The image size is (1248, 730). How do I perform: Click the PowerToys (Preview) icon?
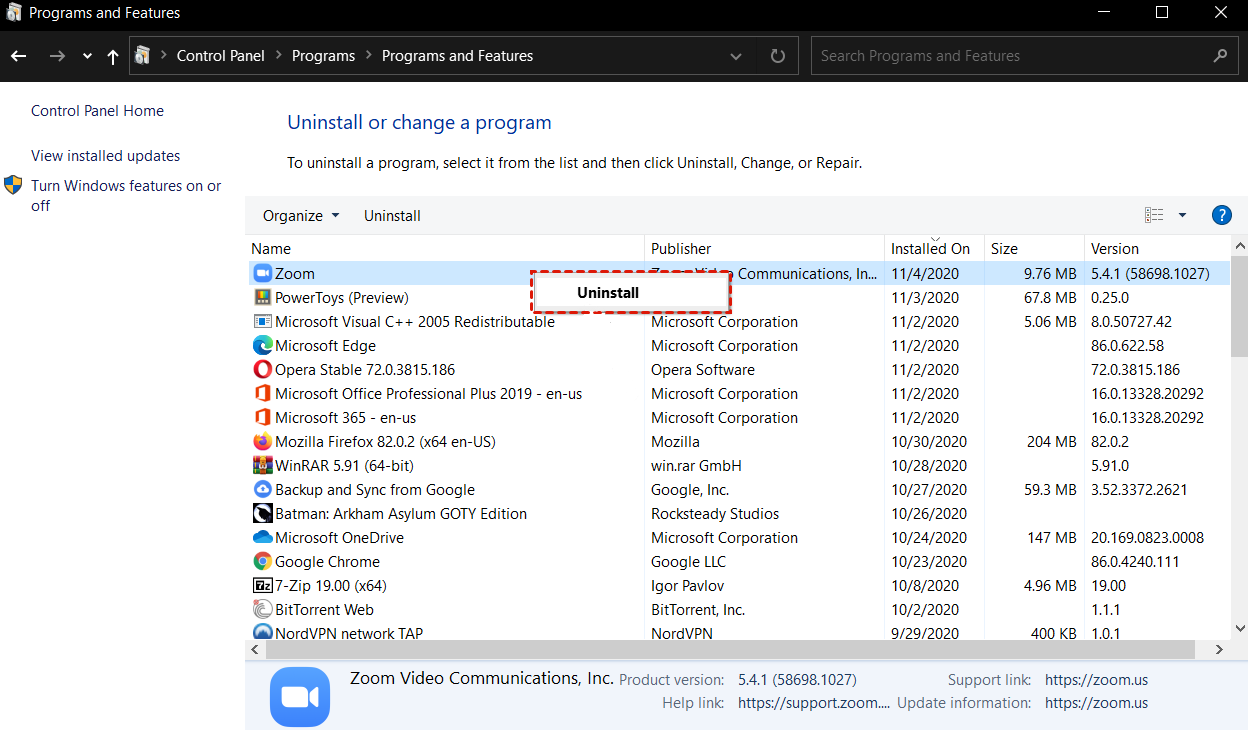tap(262, 297)
